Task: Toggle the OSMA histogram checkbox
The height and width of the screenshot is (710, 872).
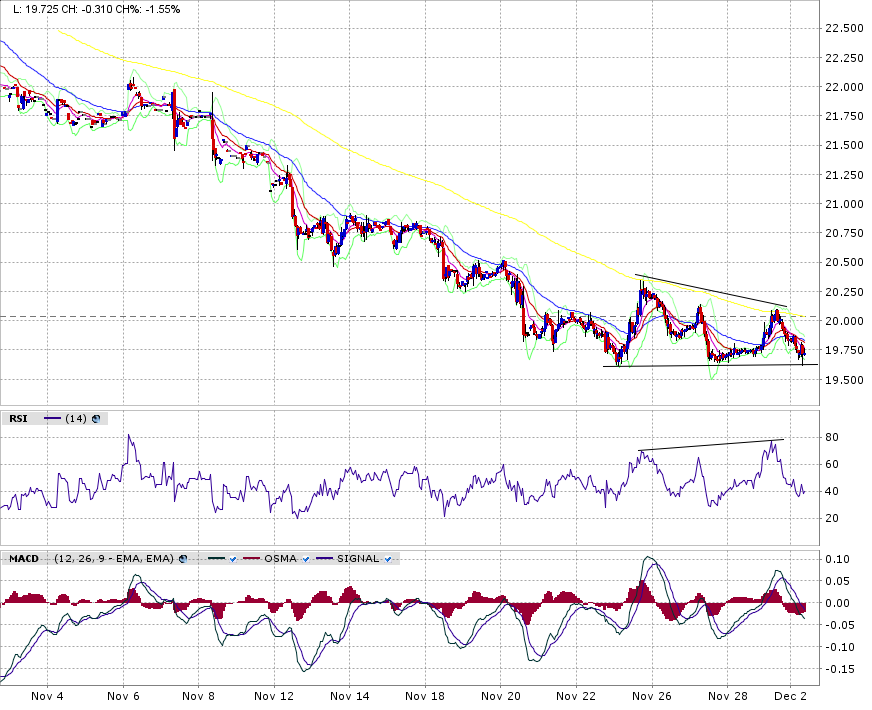Action: coord(306,559)
